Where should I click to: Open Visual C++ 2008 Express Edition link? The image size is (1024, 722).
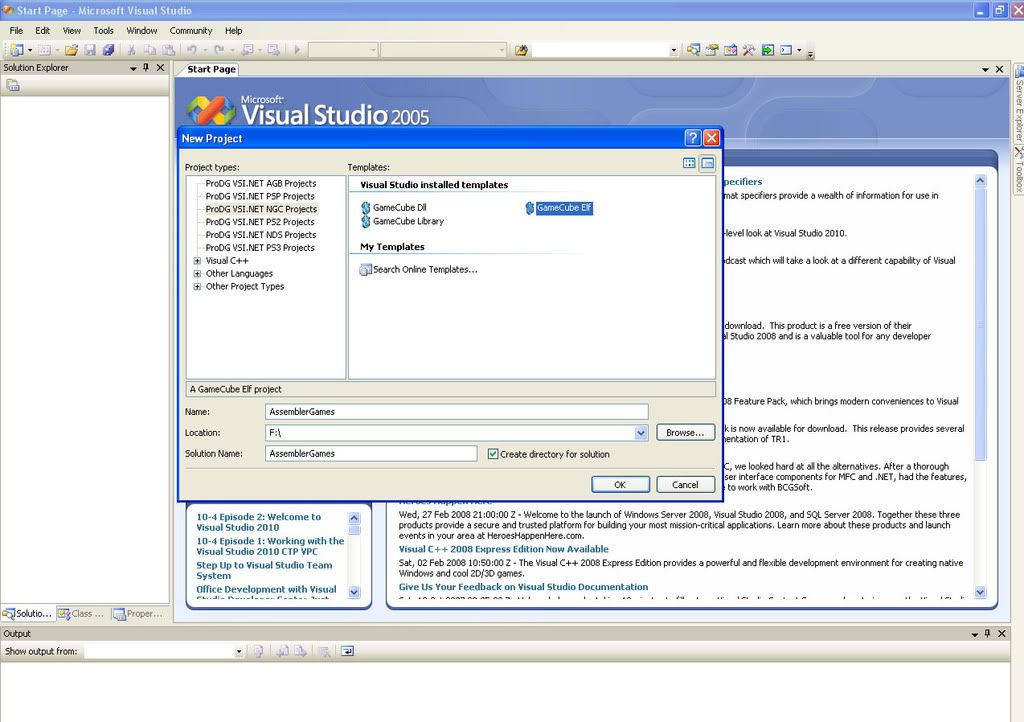(504, 549)
